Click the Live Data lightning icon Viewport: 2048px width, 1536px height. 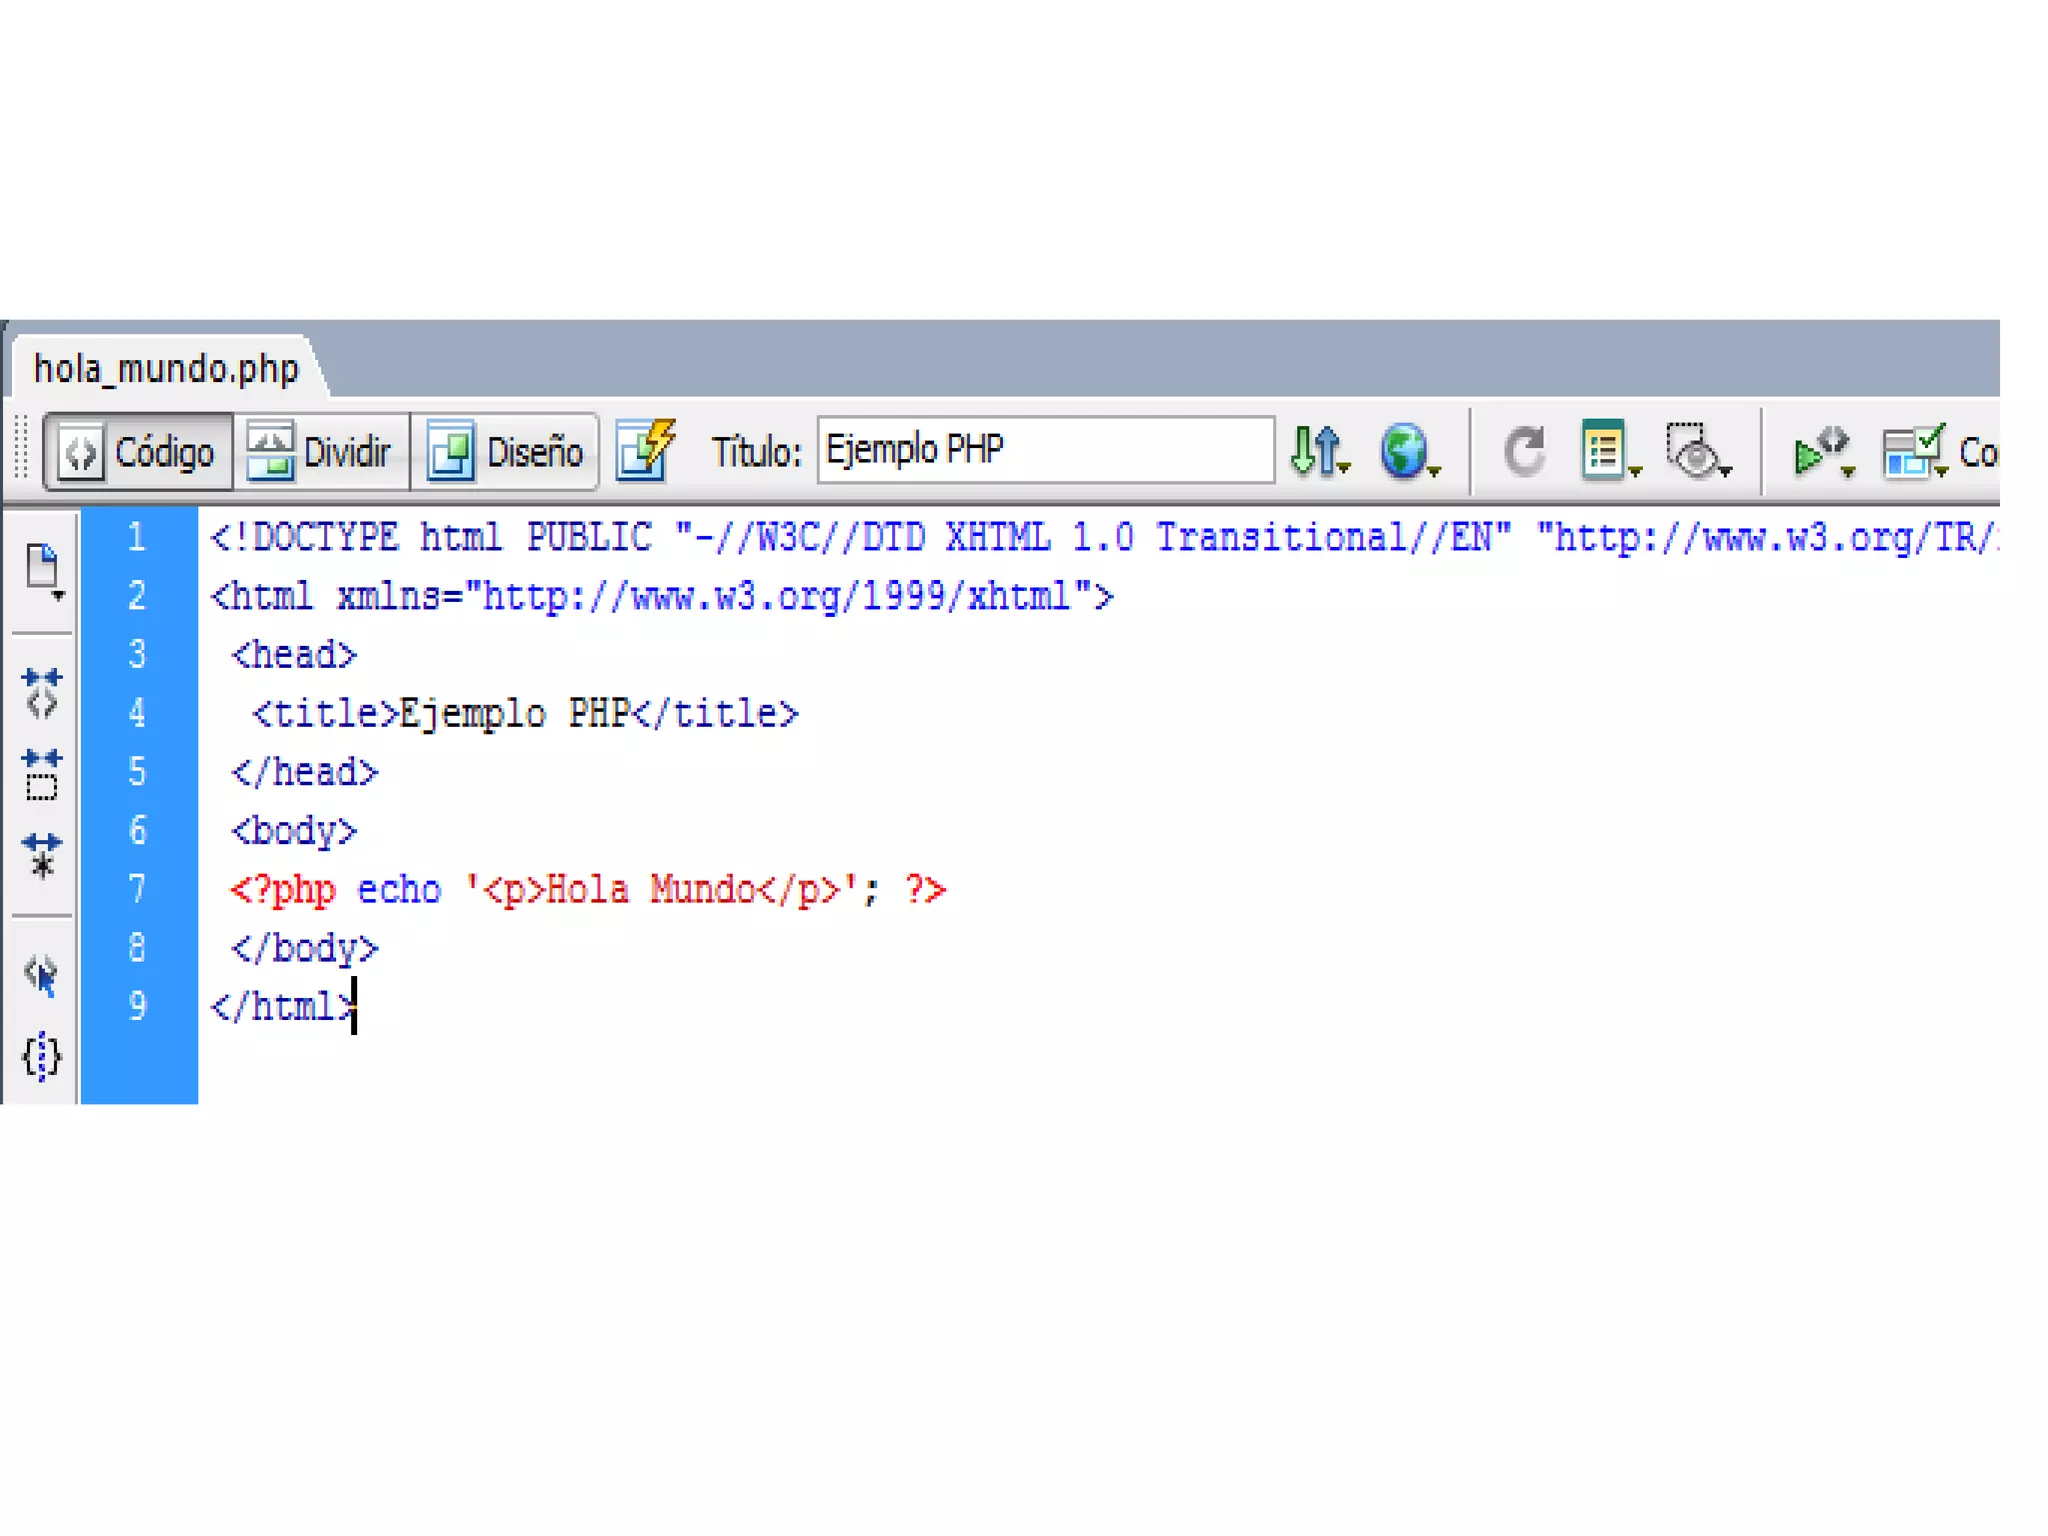click(x=645, y=451)
